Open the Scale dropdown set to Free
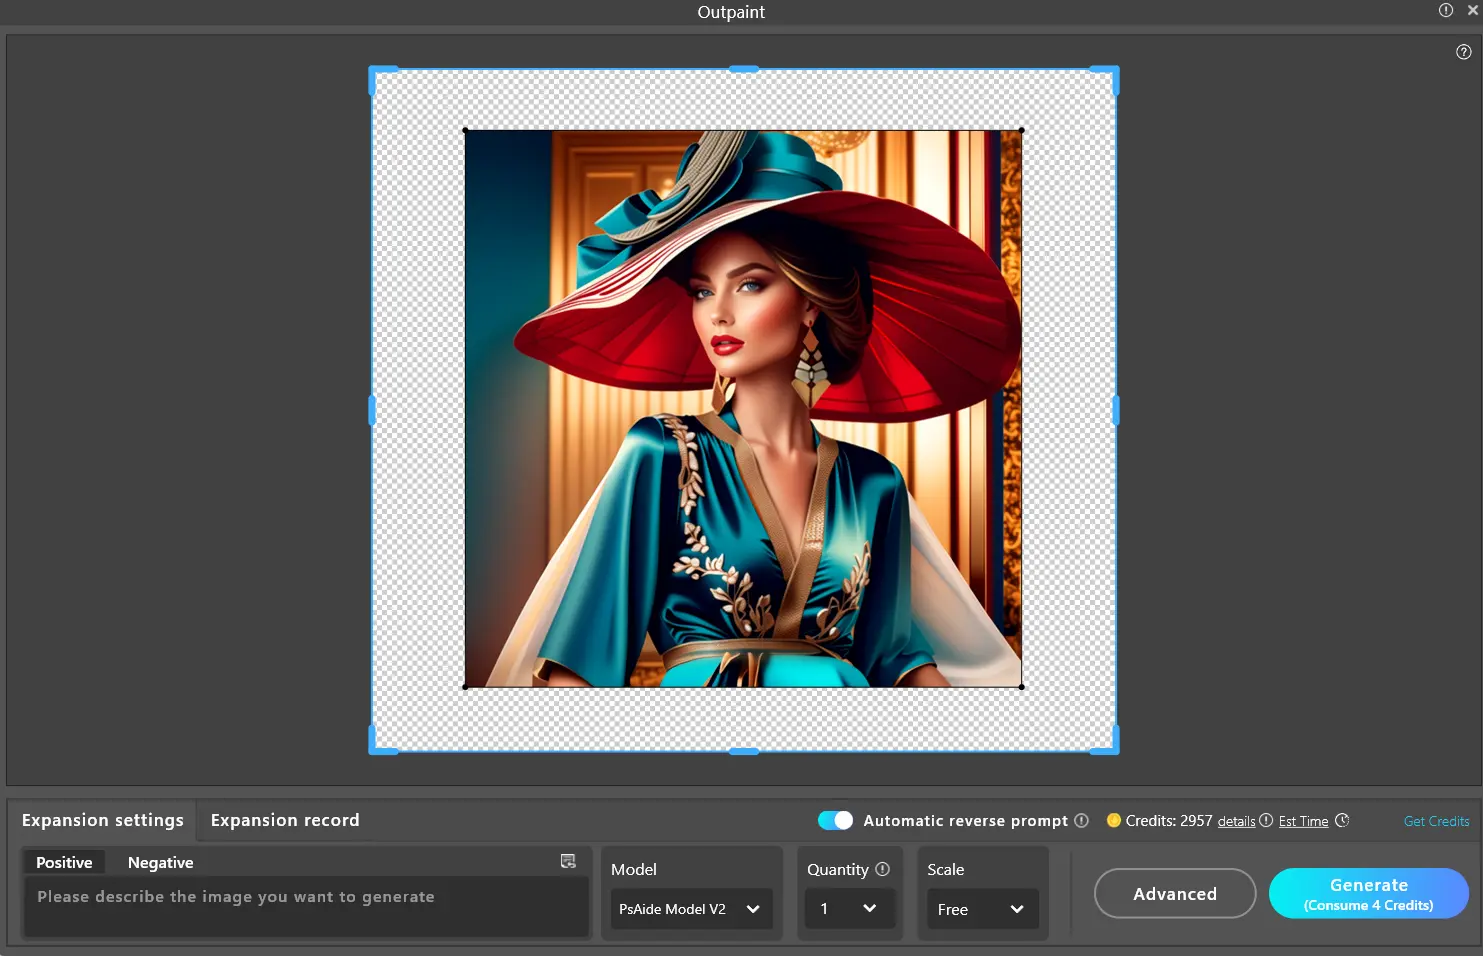 (982, 909)
